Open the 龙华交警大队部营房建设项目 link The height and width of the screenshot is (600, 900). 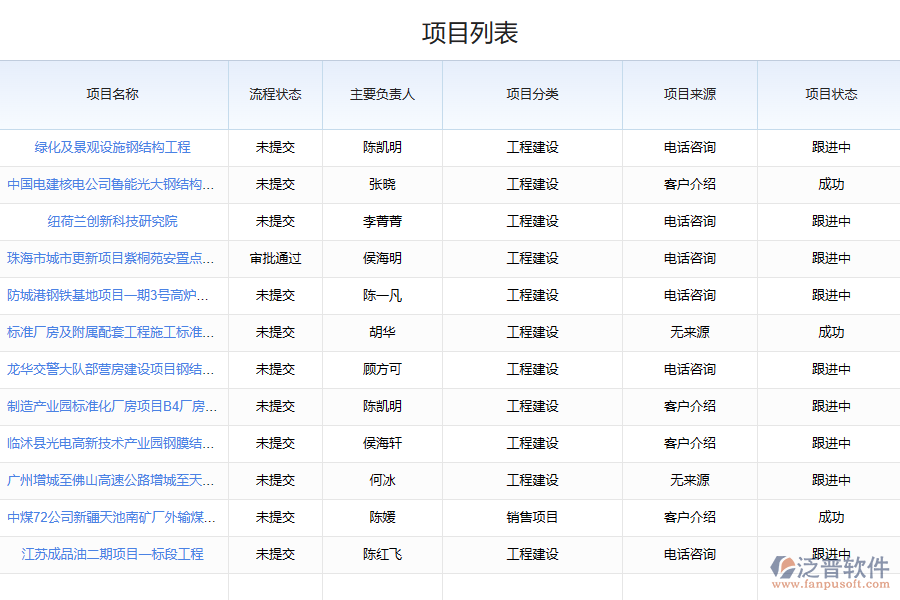coord(111,369)
